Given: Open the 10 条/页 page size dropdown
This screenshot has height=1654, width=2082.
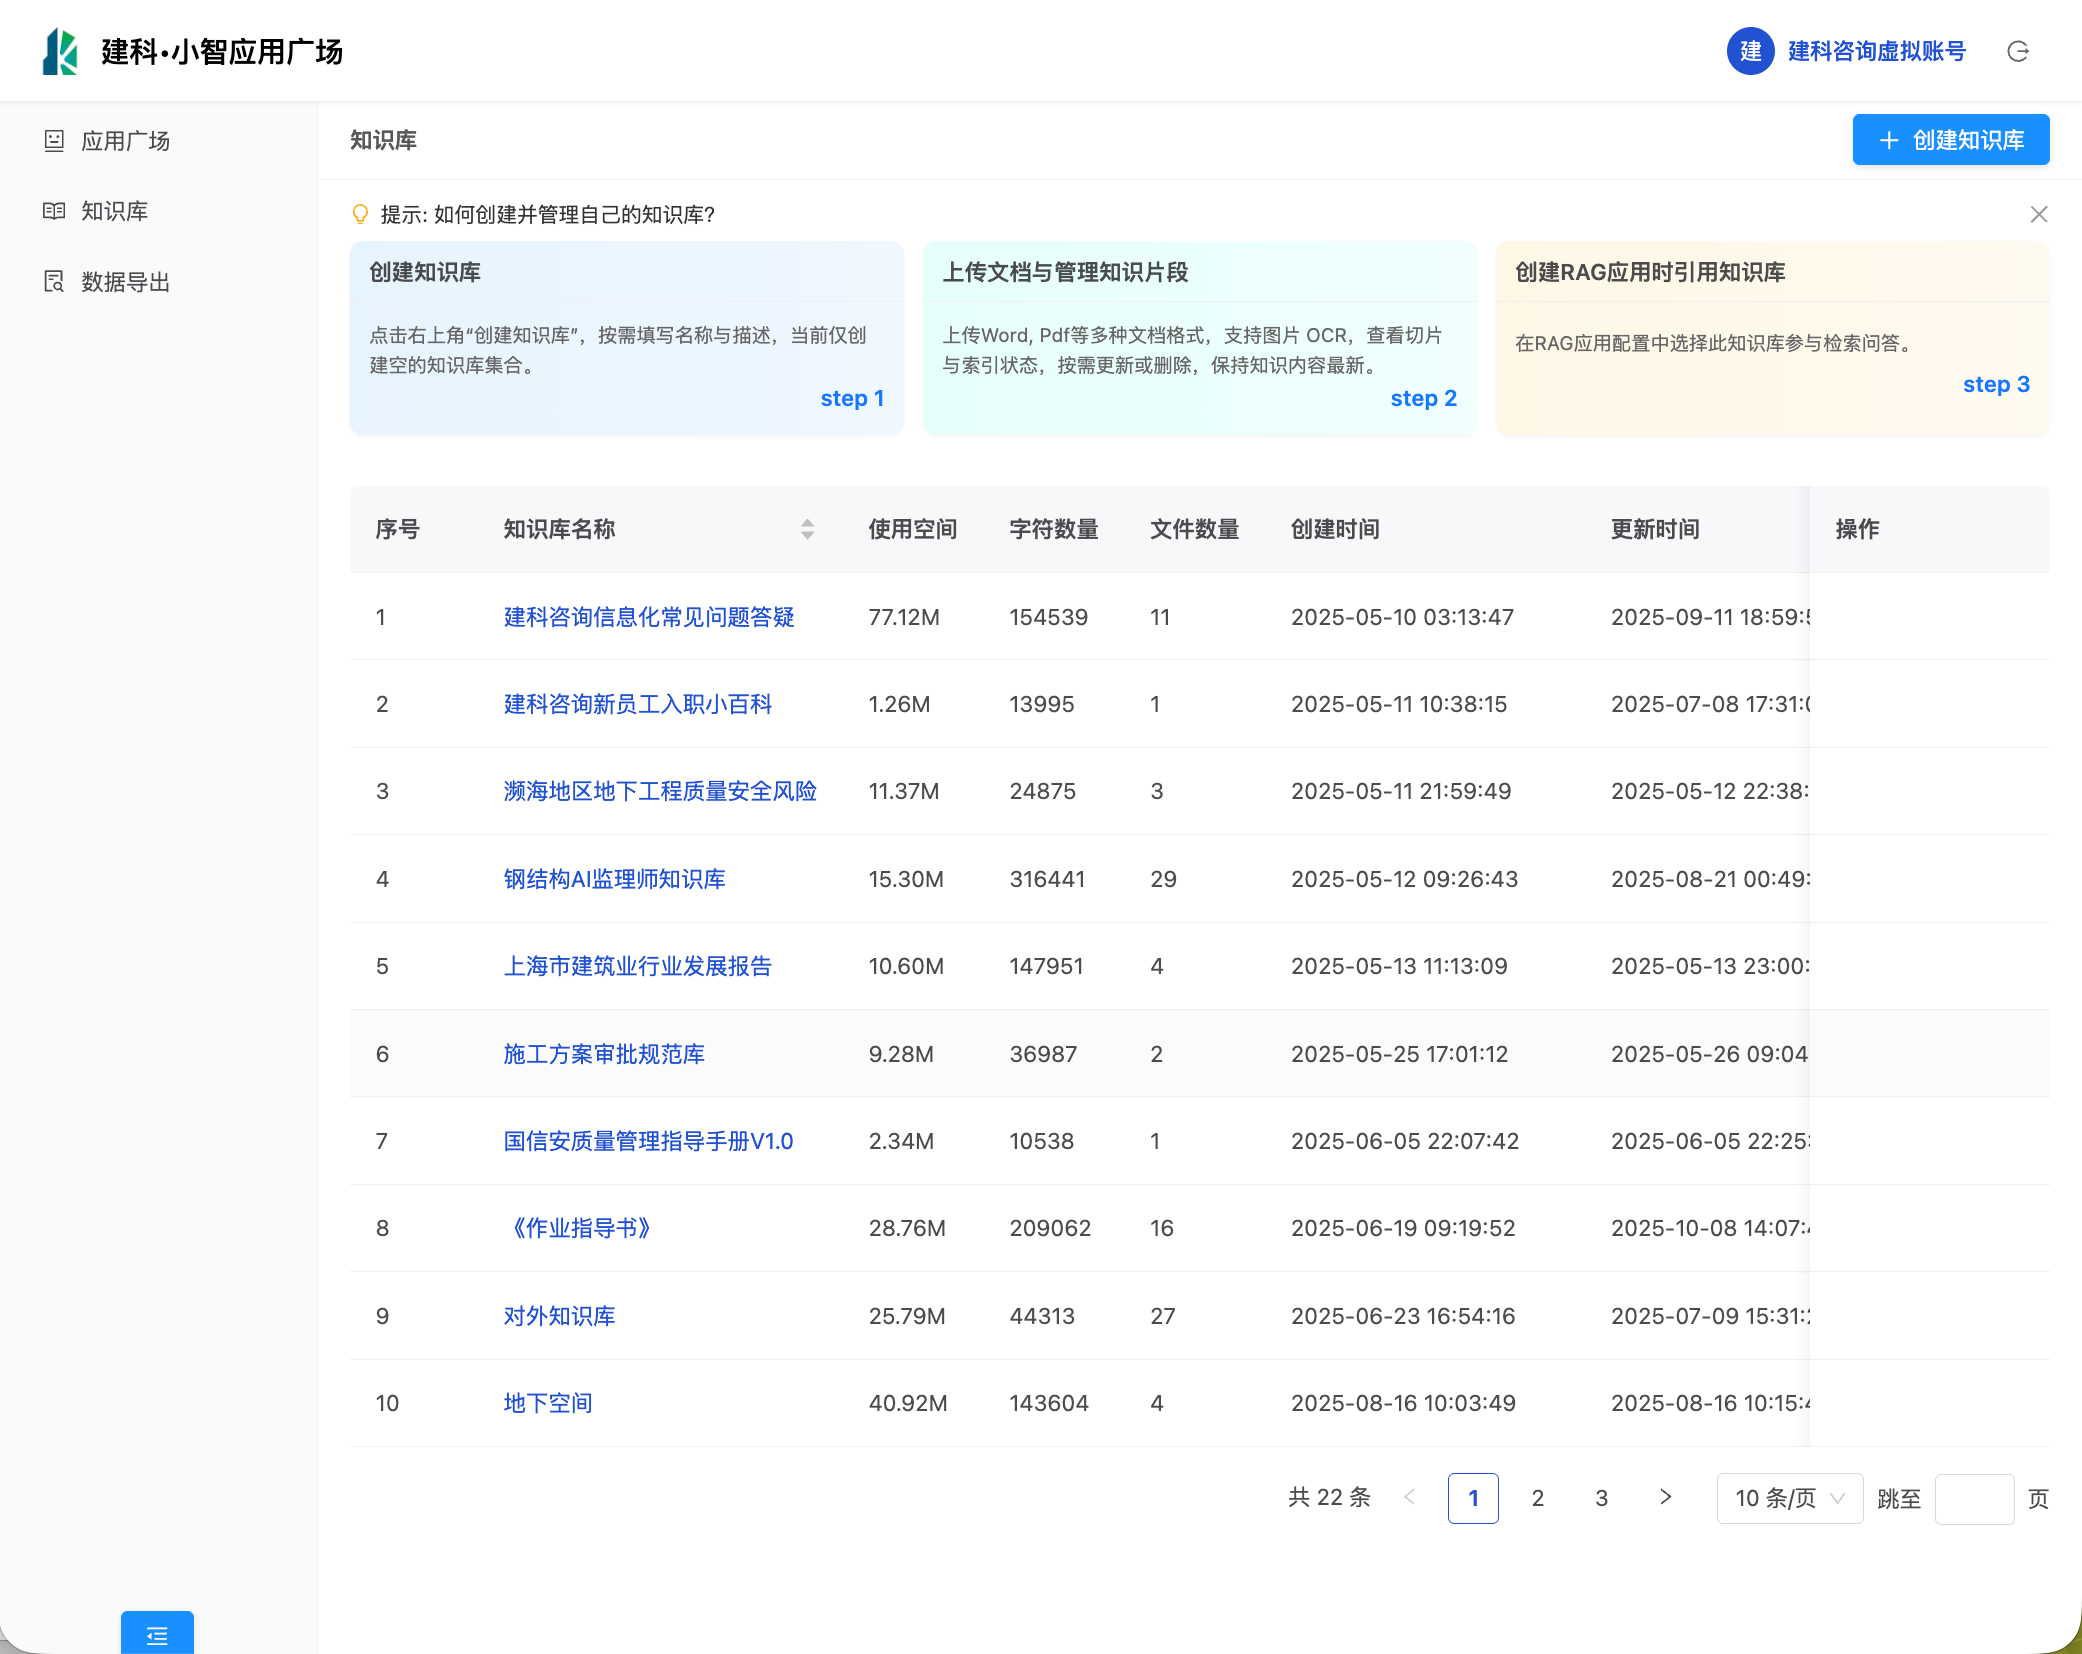Looking at the screenshot, I should (1789, 1498).
